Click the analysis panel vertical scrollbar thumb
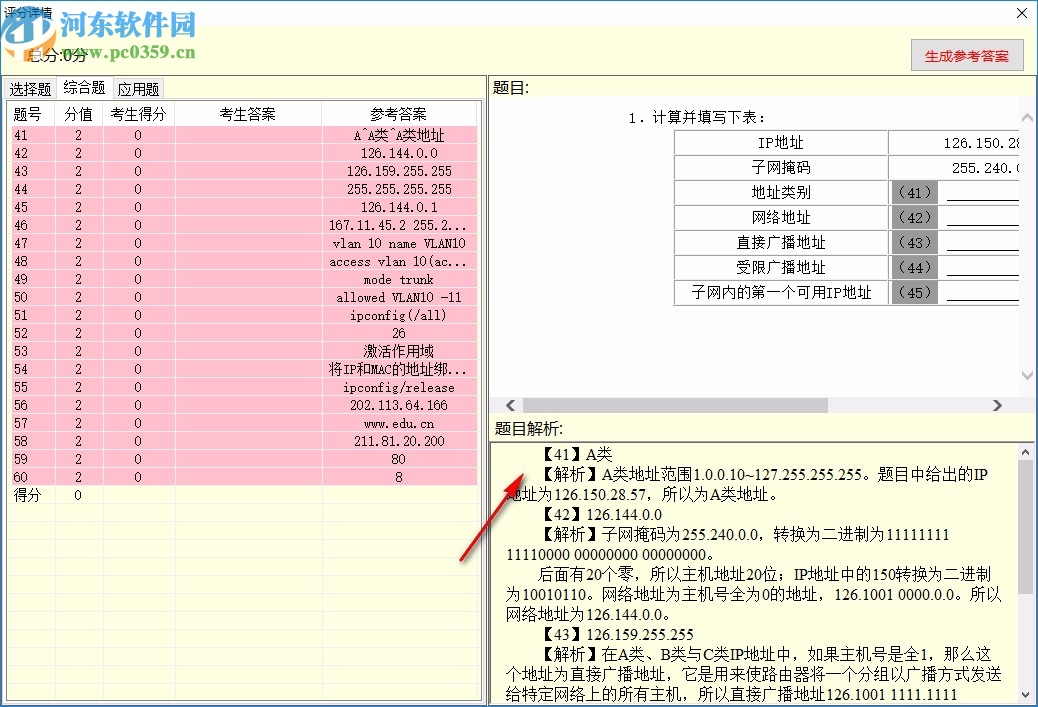 click(1025, 527)
